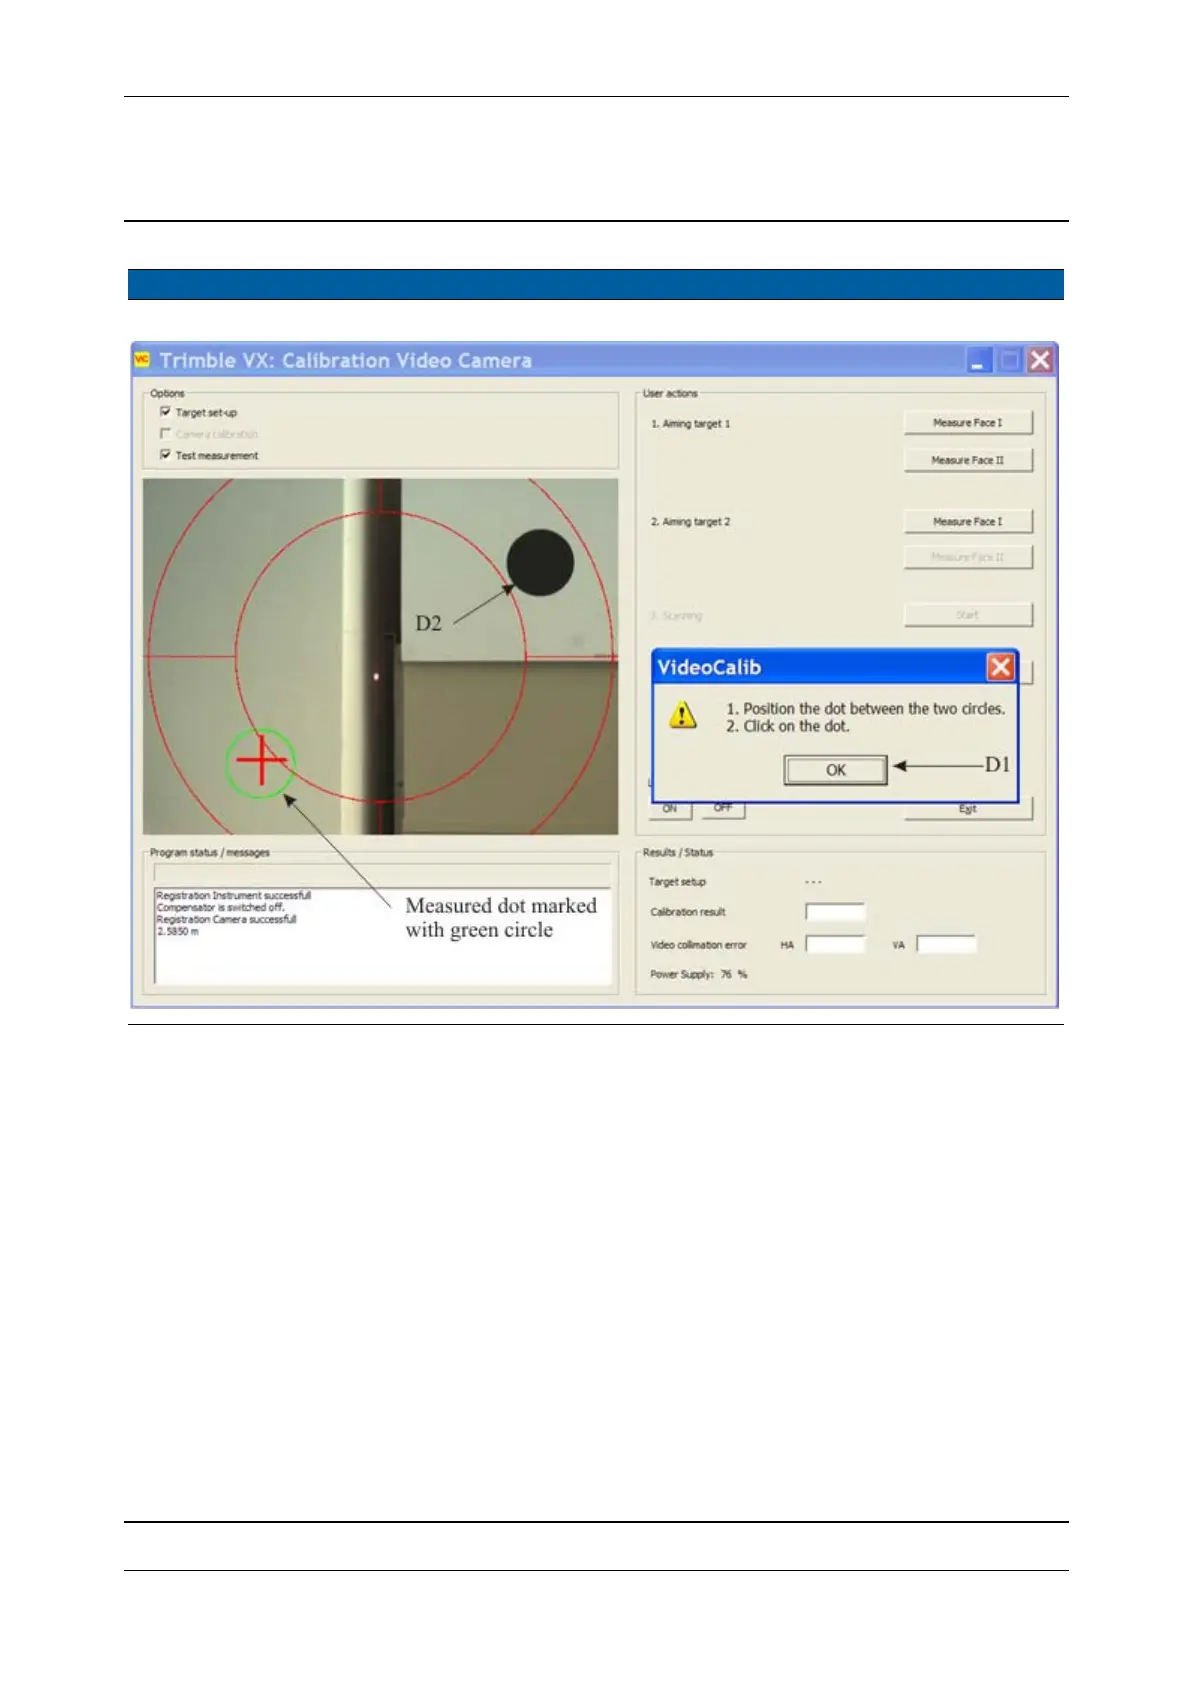Click the '1. Aiming target 1' label

click(x=691, y=424)
